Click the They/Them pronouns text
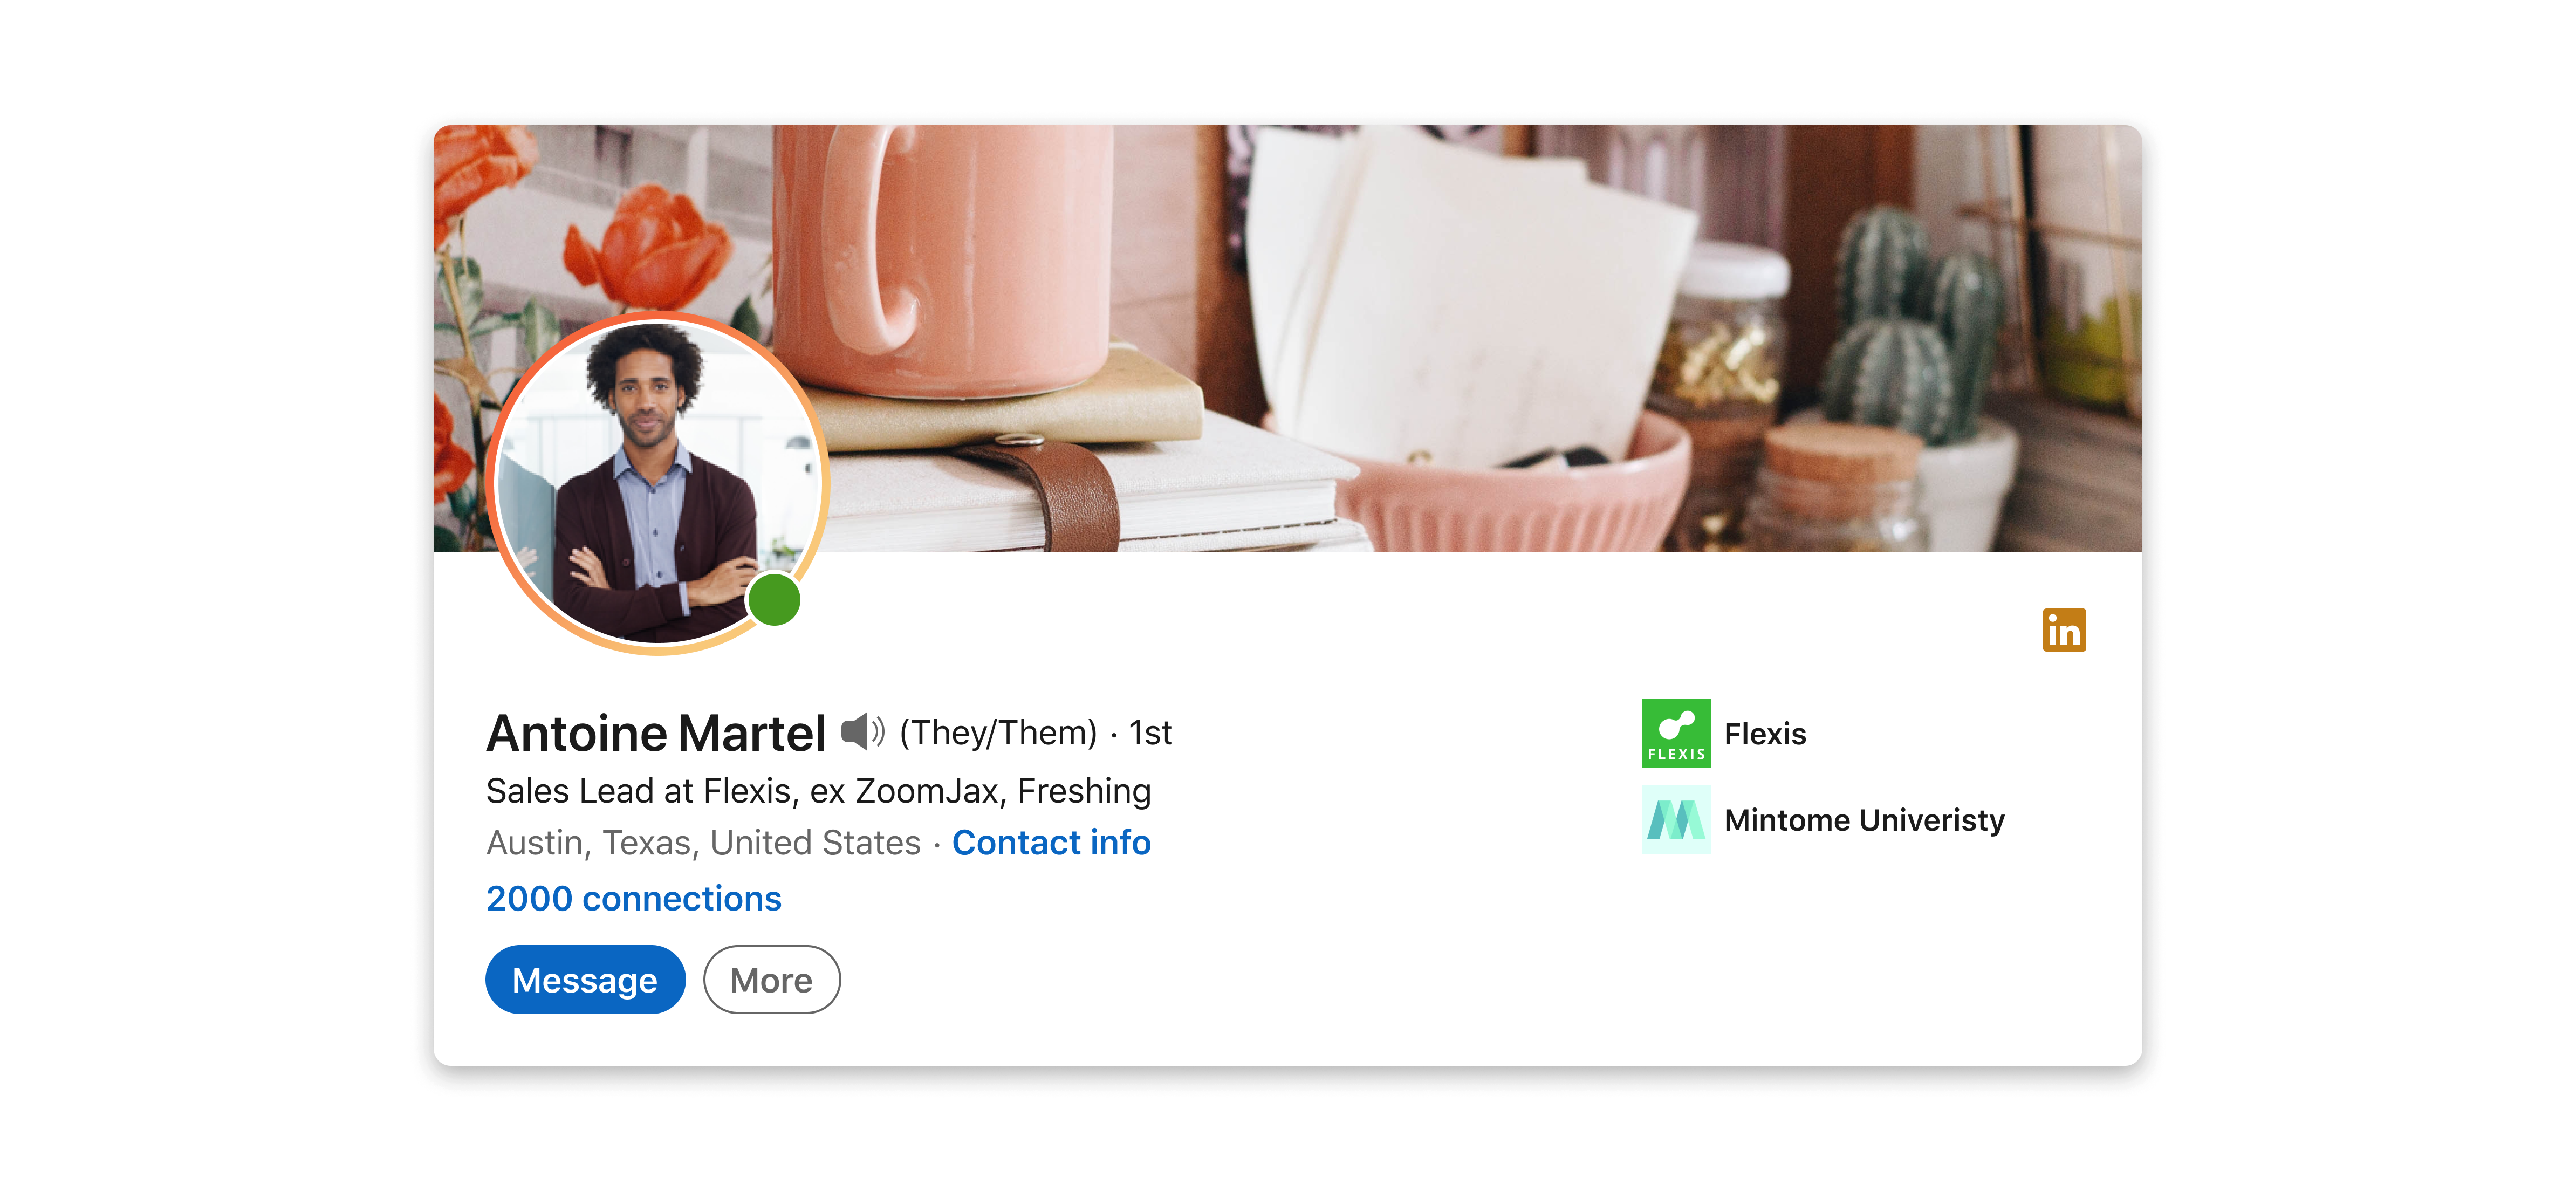The image size is (2576, 1191). pyautogui.click(x=998, y=733)
